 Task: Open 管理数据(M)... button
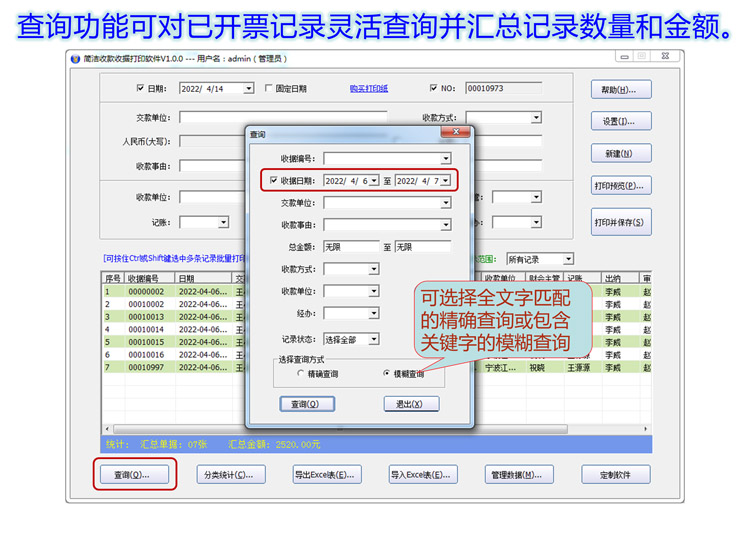coord(519,475)
